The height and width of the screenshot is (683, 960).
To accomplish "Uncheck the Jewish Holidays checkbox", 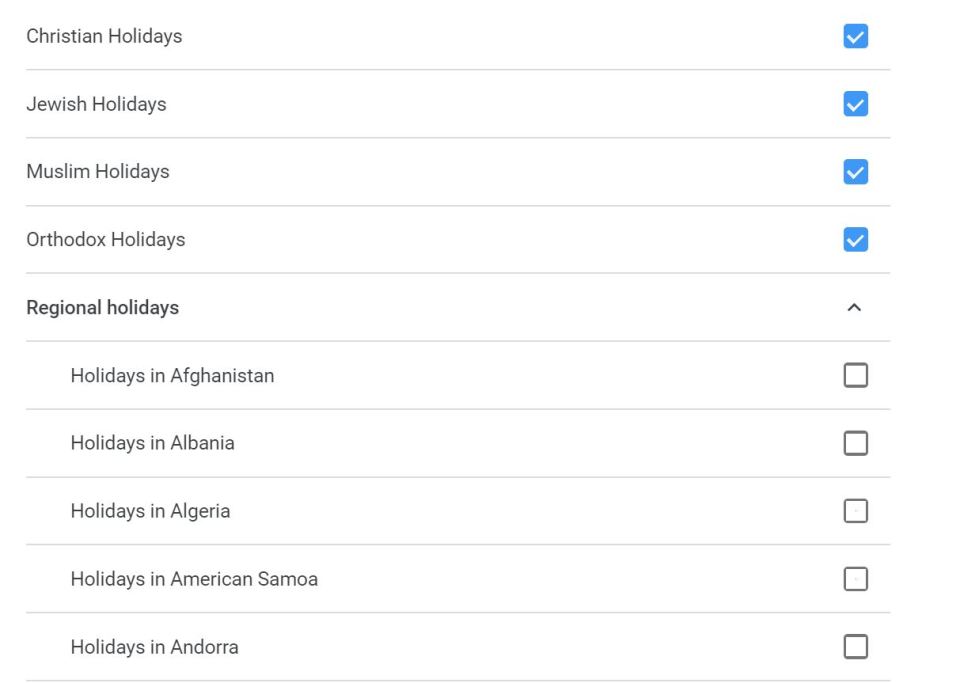I will pyautogui.click(x=855, y=104).
